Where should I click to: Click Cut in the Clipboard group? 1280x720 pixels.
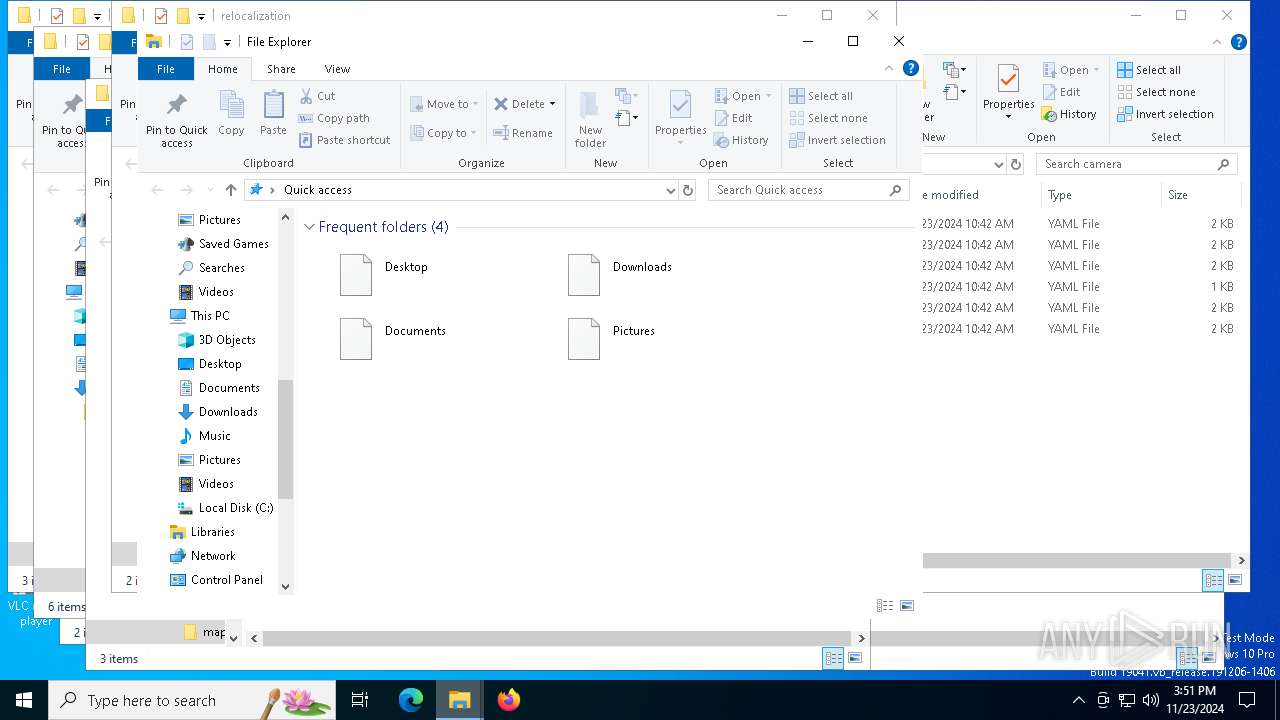(x=318, y=96)
